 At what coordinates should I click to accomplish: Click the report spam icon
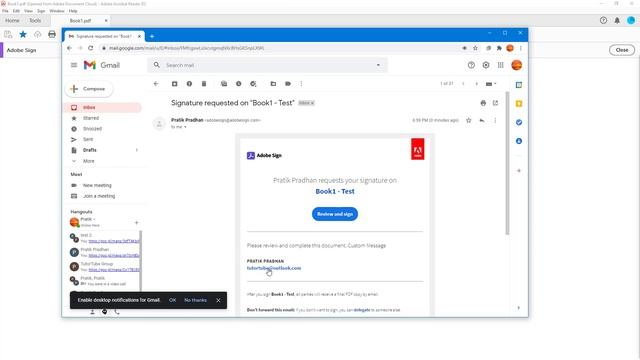189,84
